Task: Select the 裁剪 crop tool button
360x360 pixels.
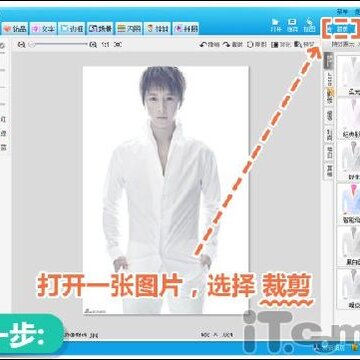Action: coord(341,28)
